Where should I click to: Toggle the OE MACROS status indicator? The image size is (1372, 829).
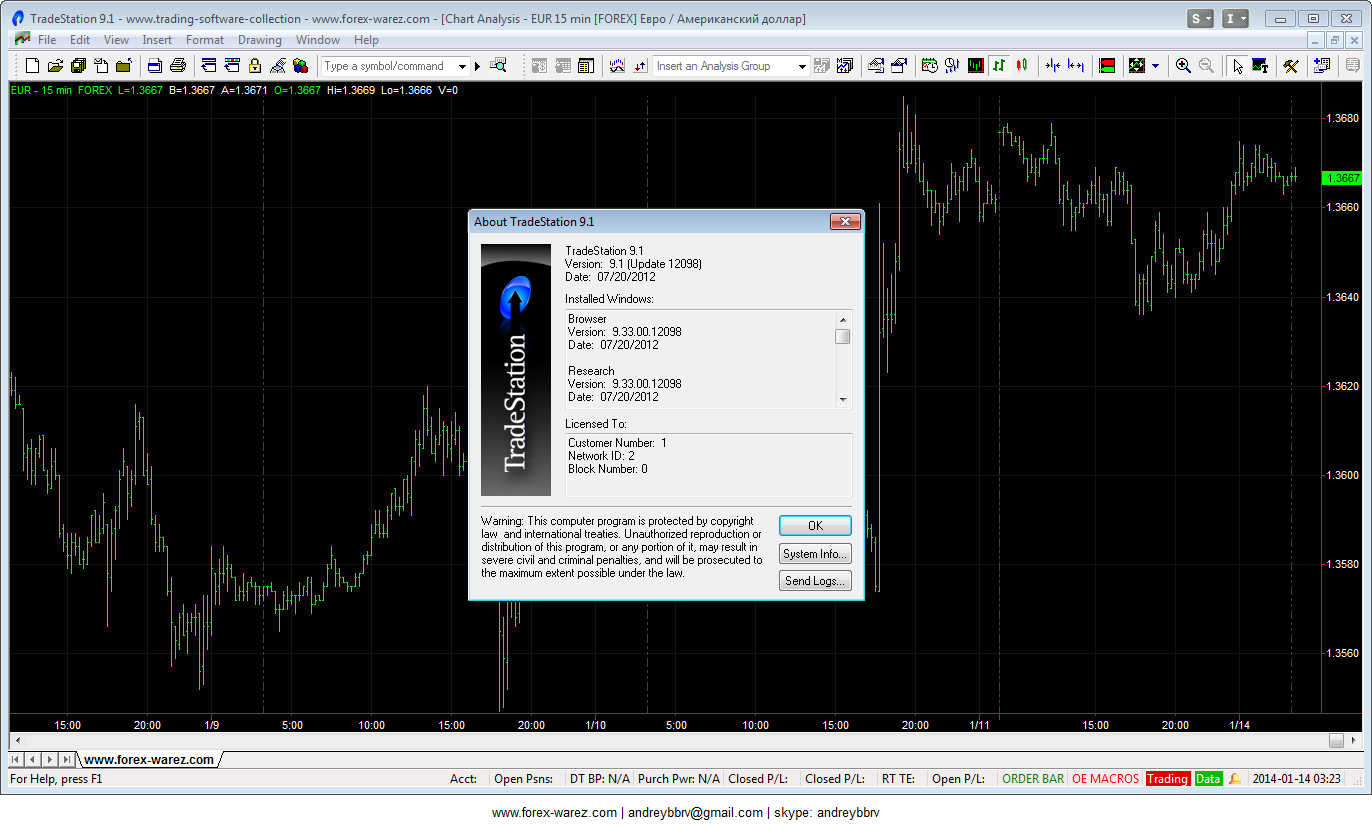(x=1104, y=779)
